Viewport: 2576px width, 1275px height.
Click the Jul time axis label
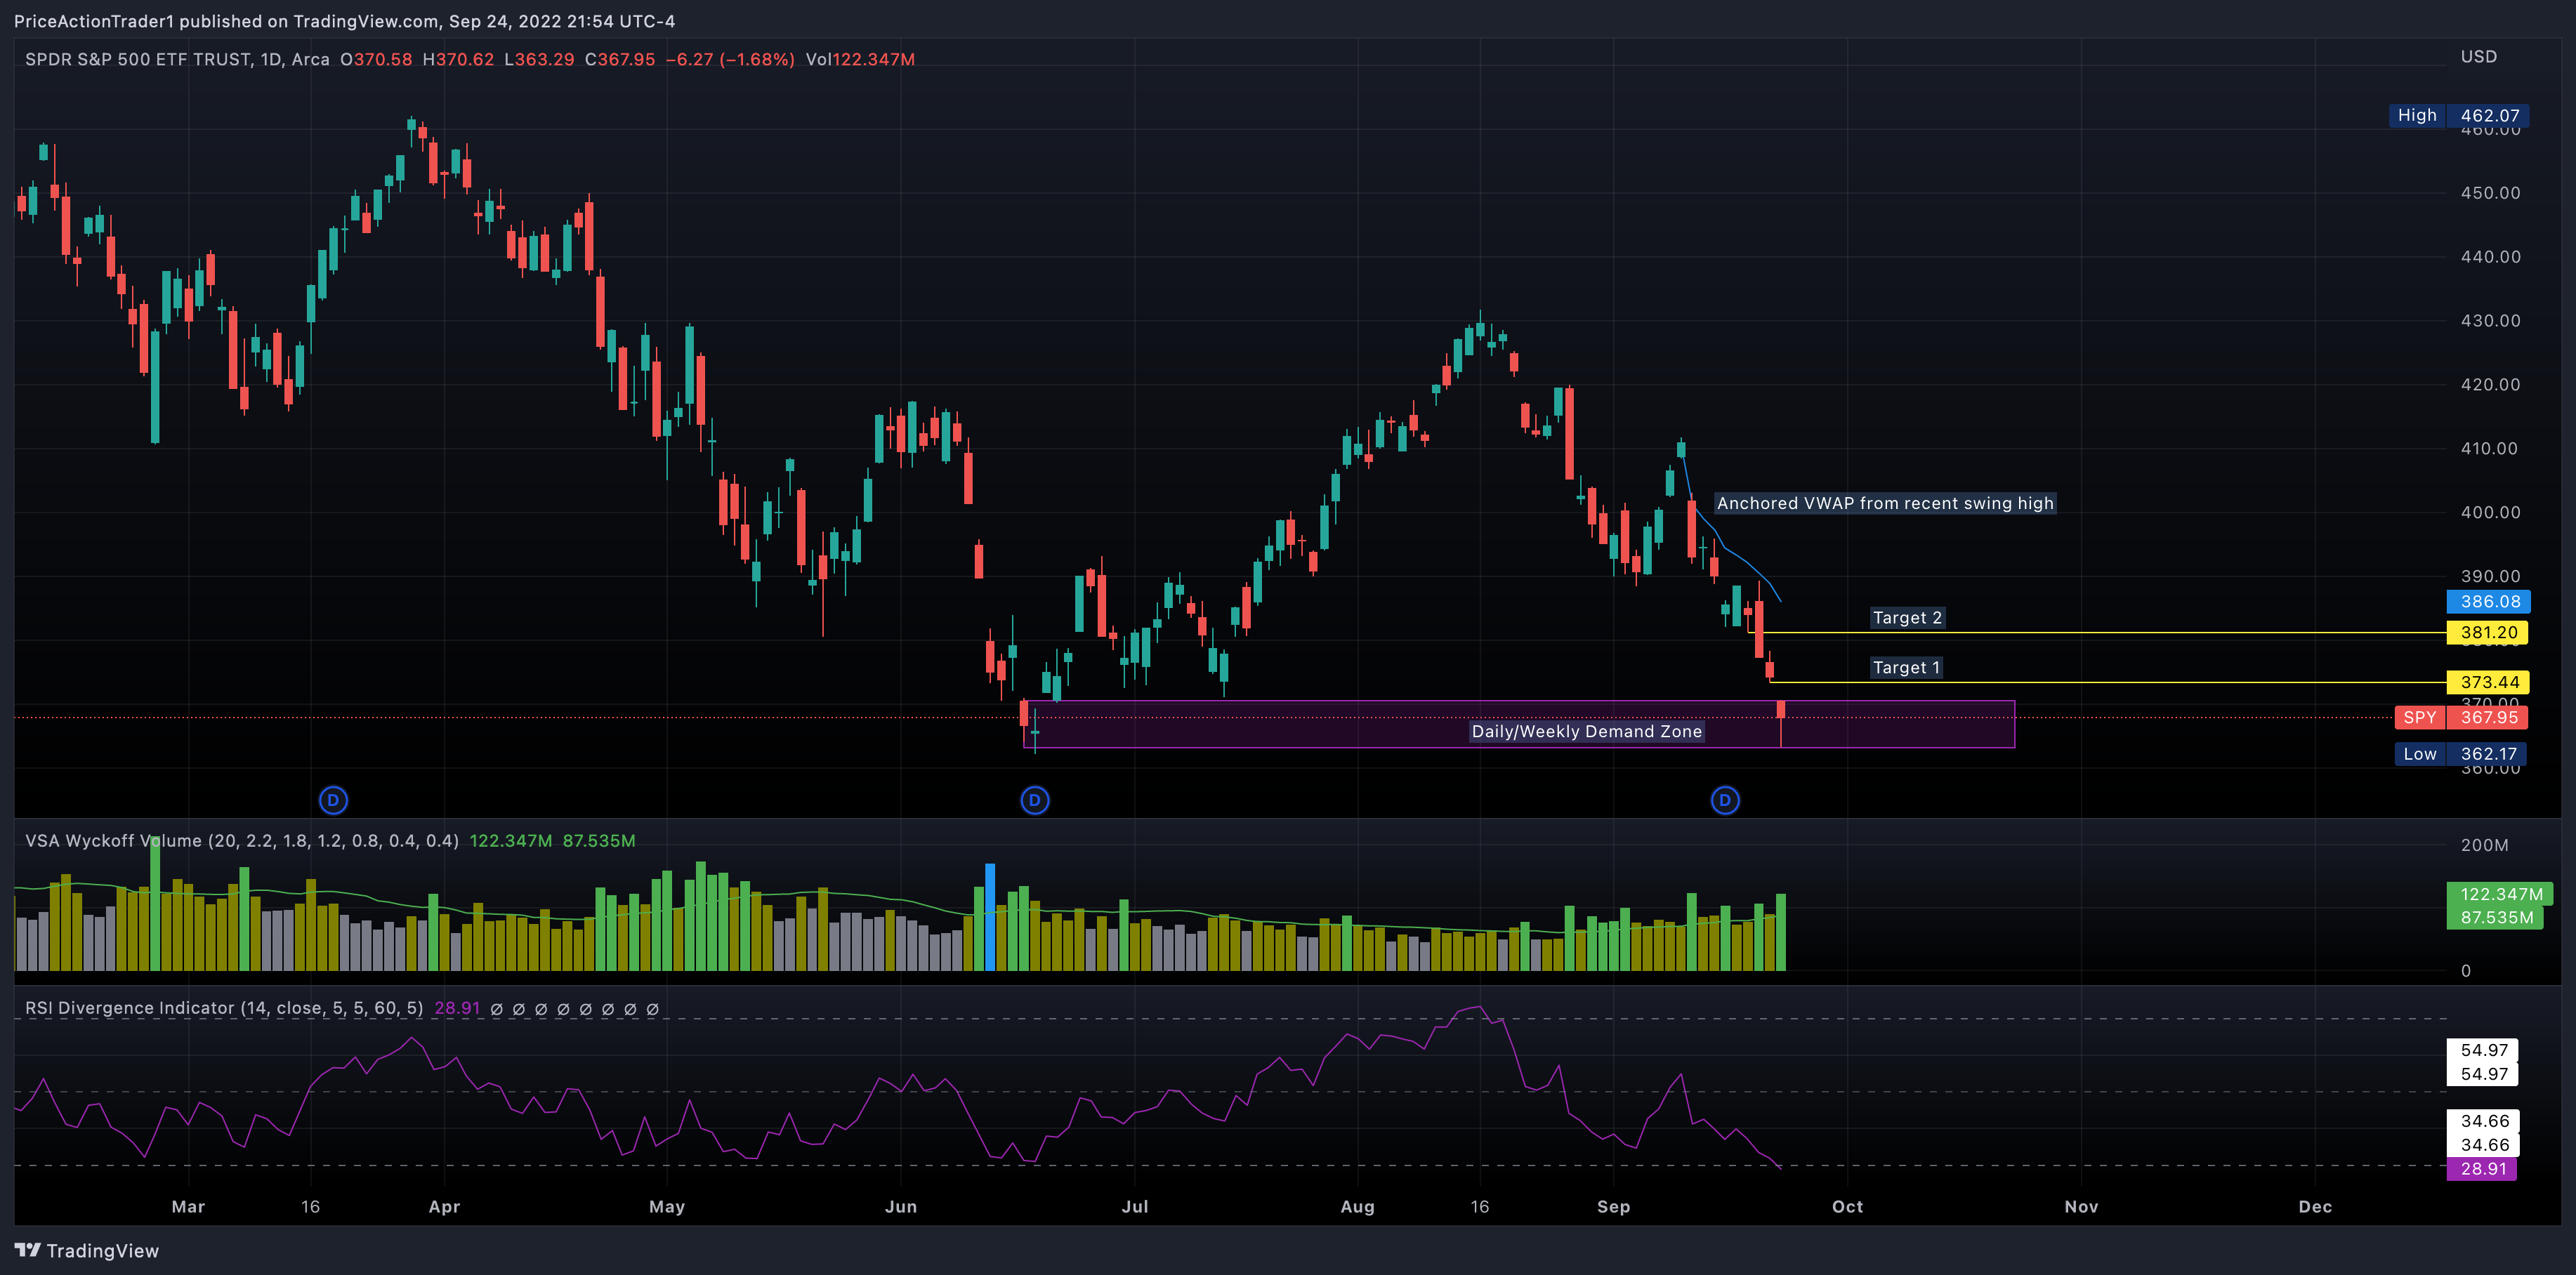point(1135,1207)
